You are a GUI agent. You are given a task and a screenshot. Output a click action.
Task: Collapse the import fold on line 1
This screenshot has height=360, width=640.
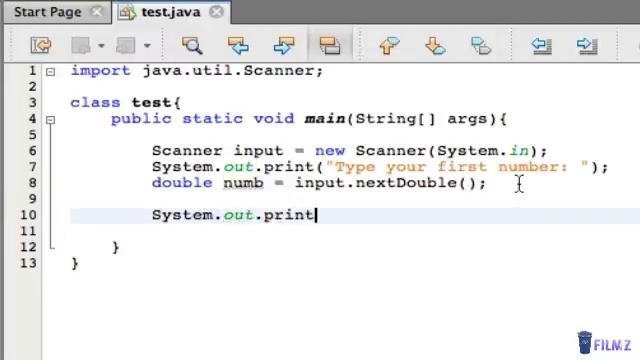[x=50, y=72]
